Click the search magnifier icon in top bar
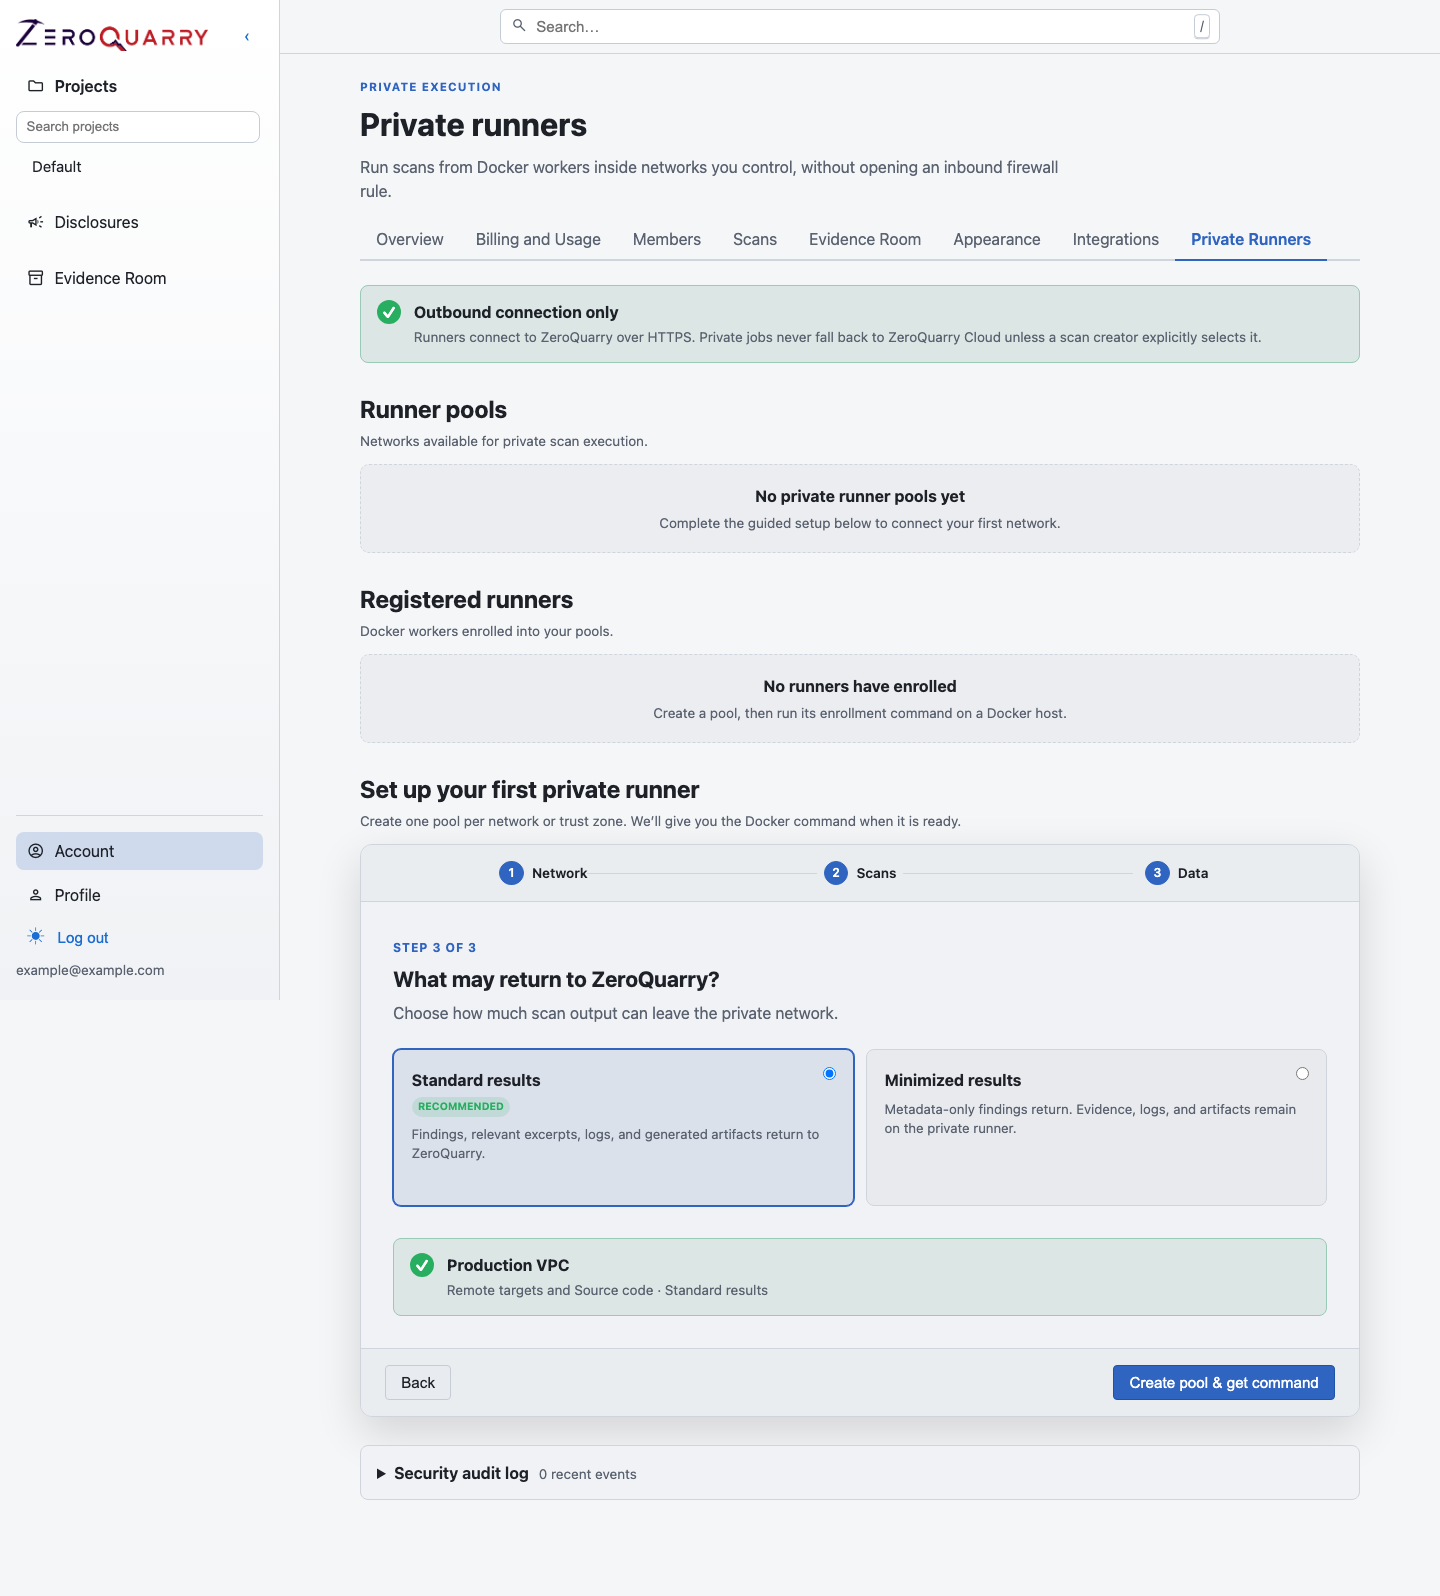The width and height of the screenshot is (1440, 1596). coord(519,26)
